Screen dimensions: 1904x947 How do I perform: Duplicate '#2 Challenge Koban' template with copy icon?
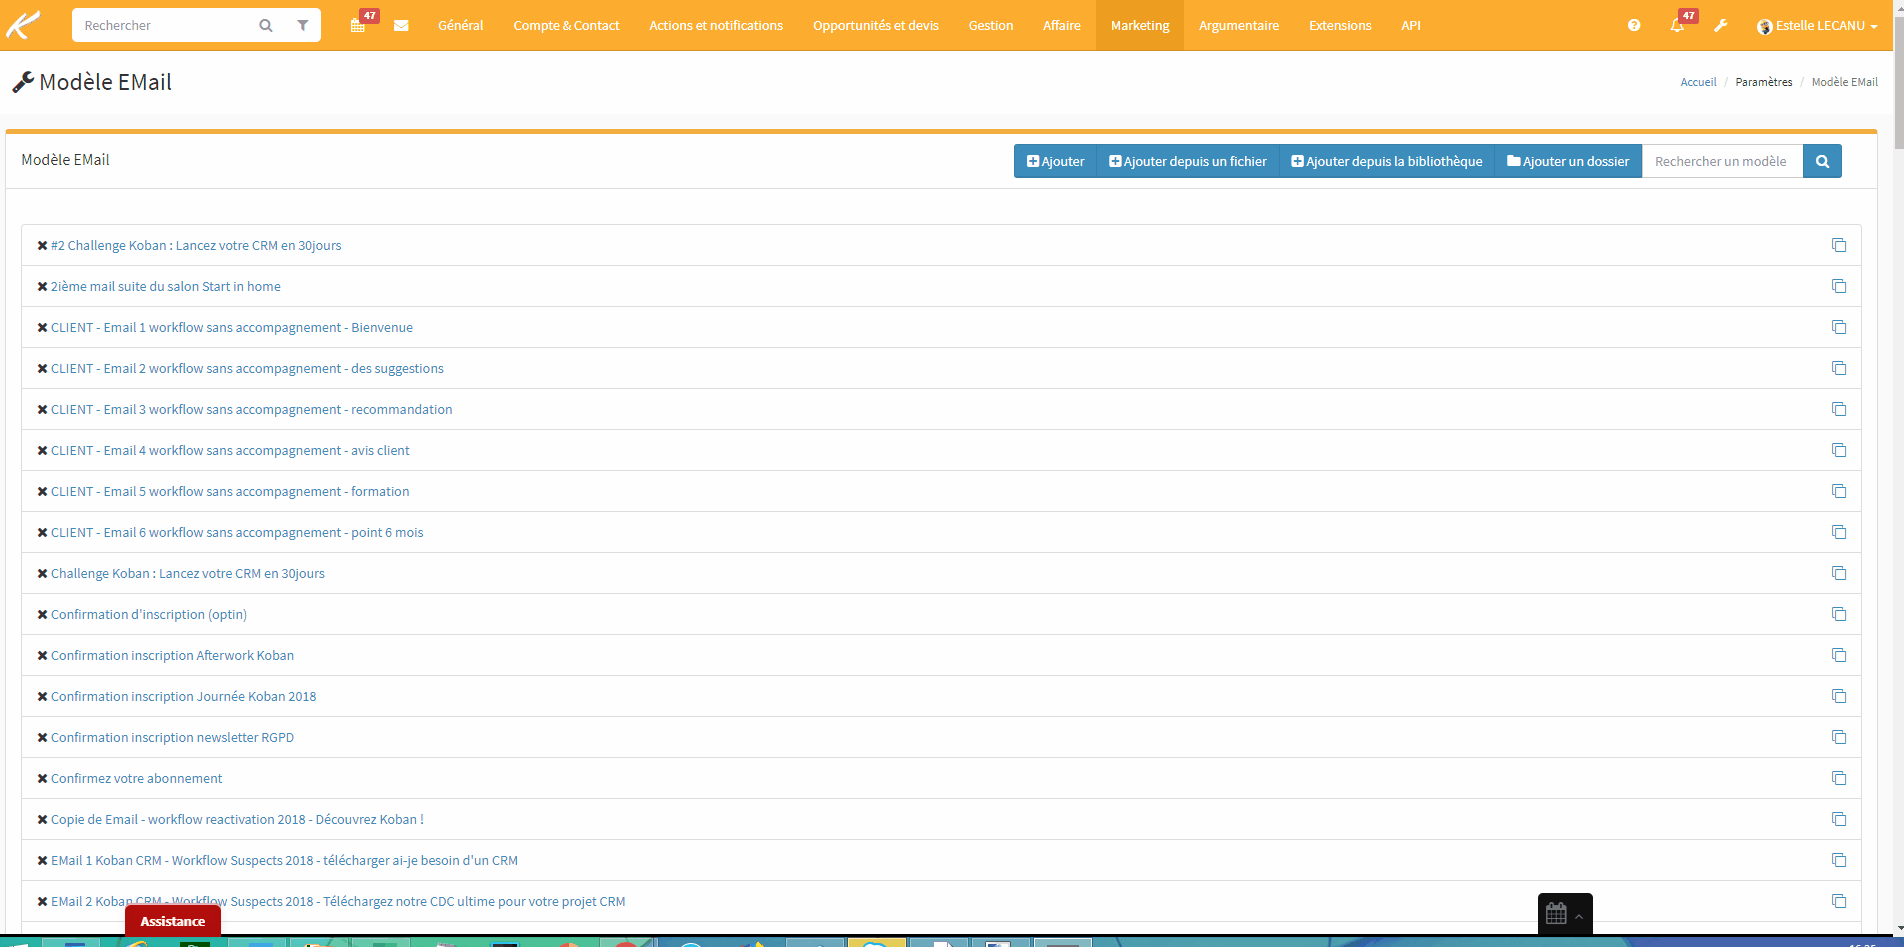pyautogui.click(x=1839, y=245)
